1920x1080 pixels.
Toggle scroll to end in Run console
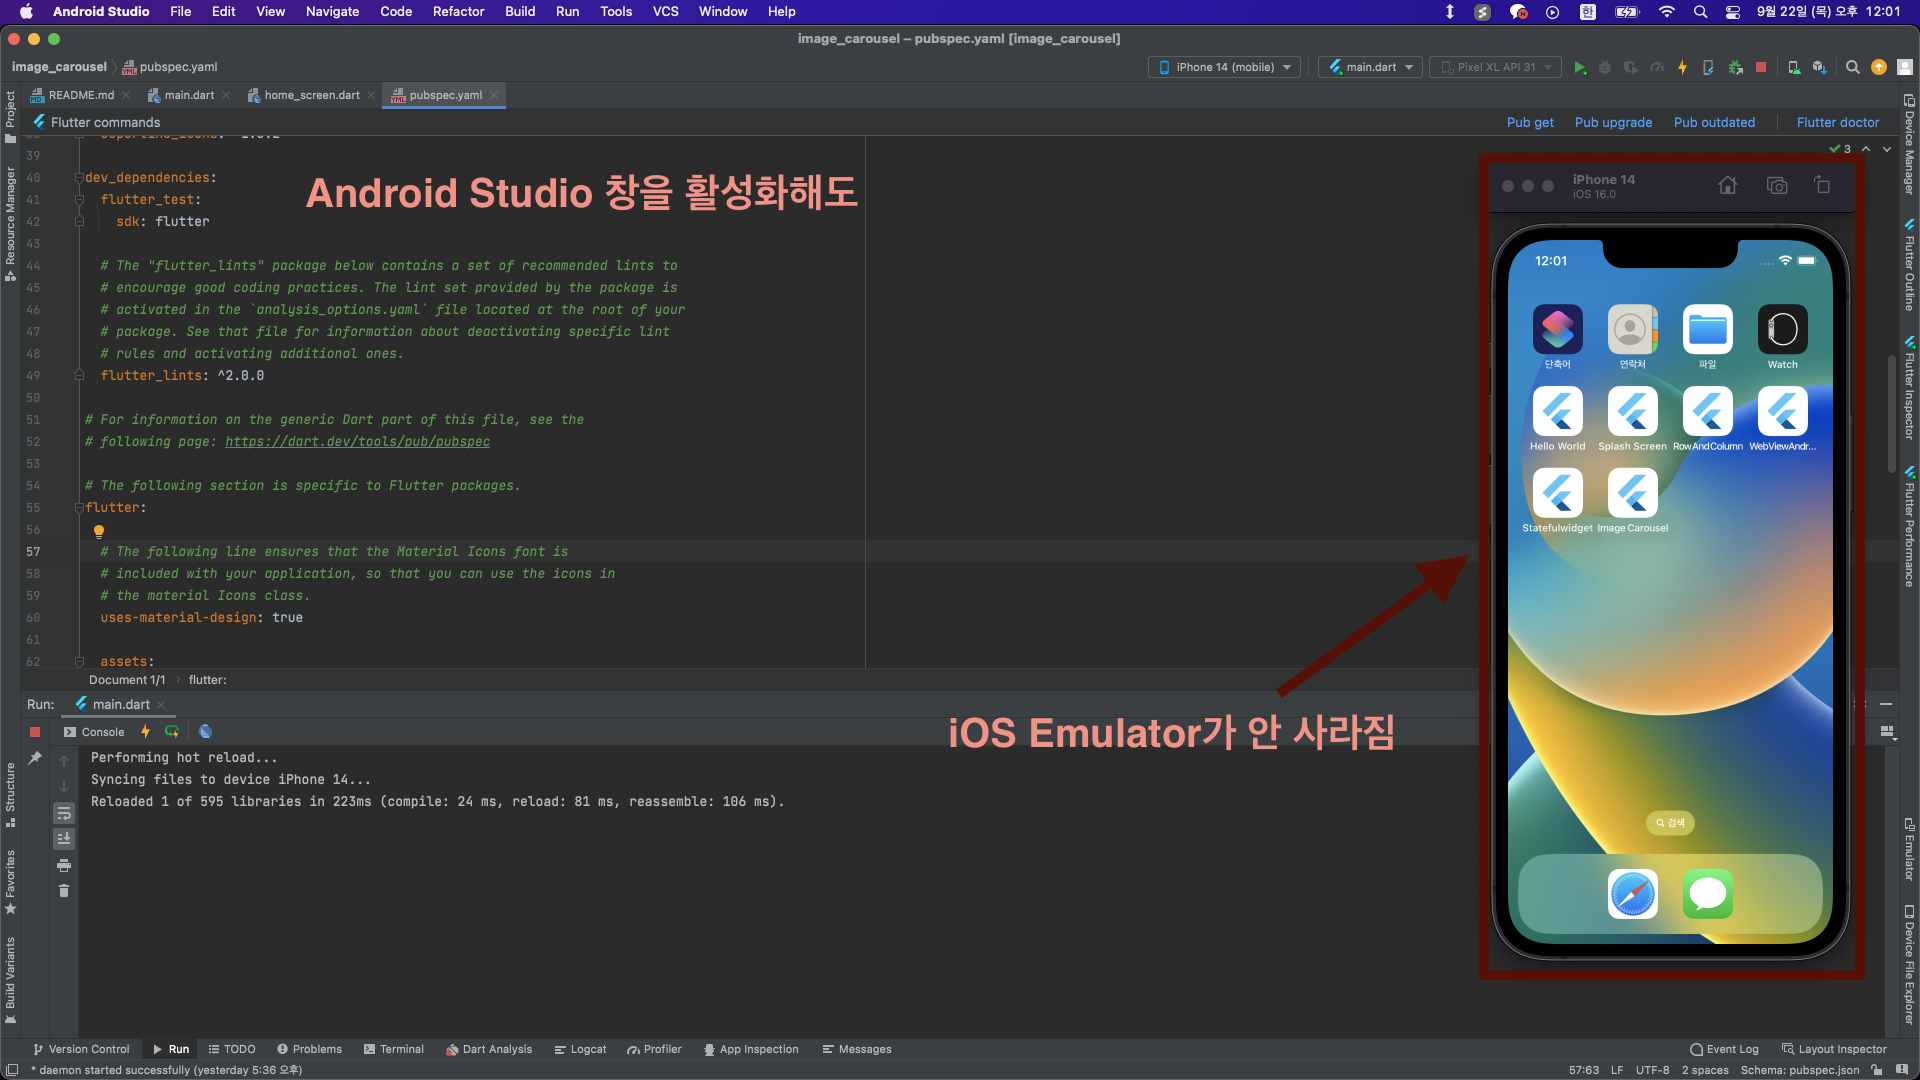(x=64, y=838)
